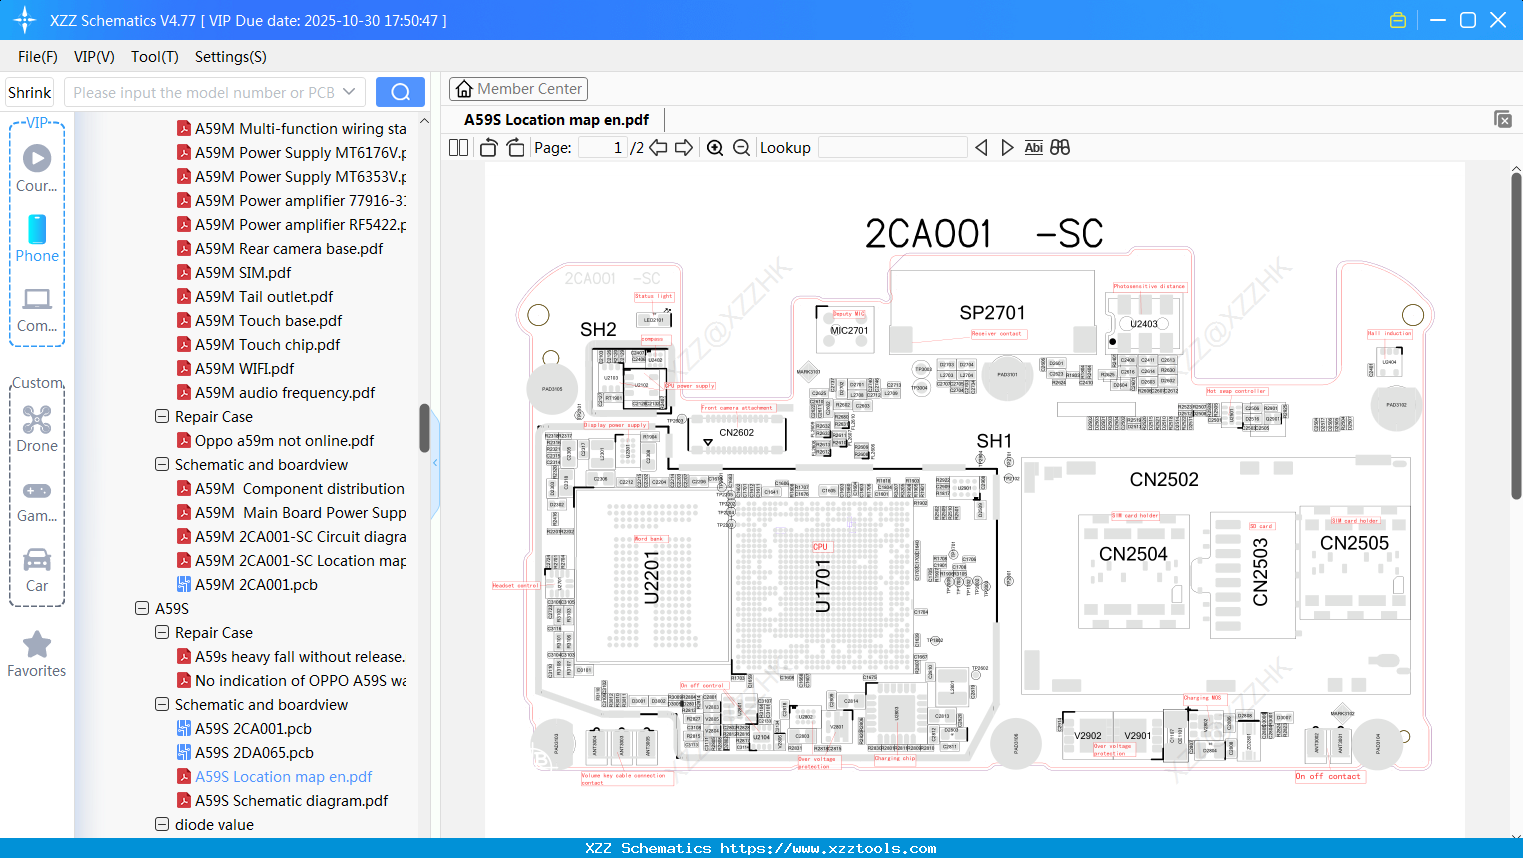Open the Settings(S) menu

point(231,57)
